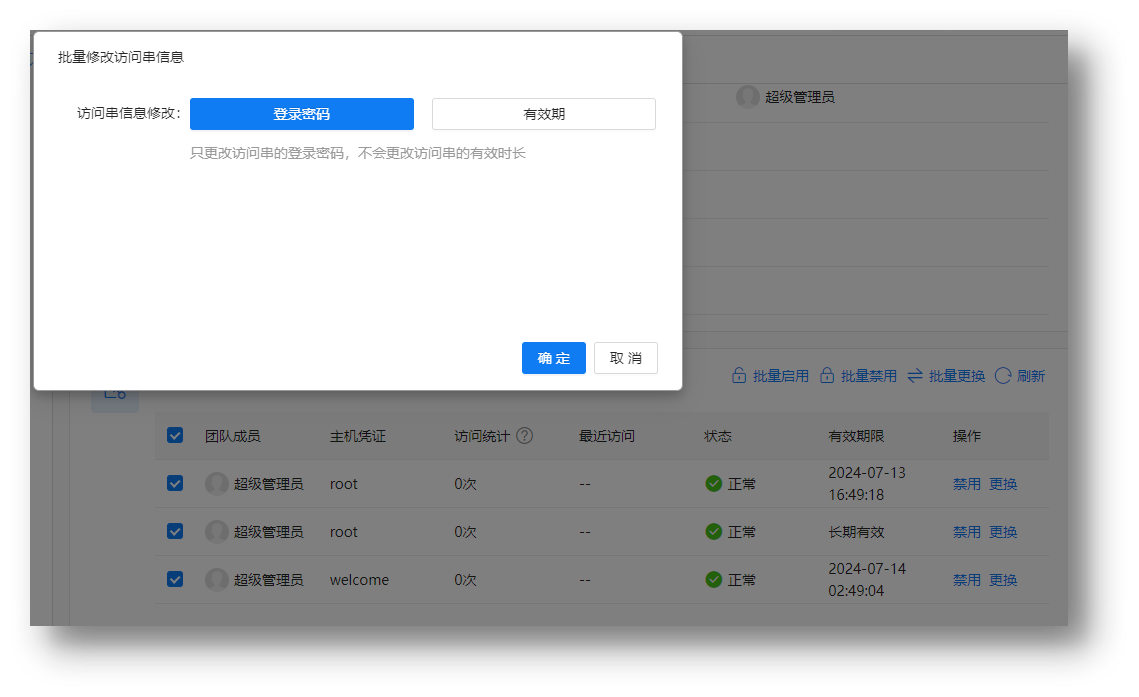Image resolution: width=1139 pixels, height=697 pixels.
Task: Click the 批量更换 swap arrows icon
Action: pos(915,376)
